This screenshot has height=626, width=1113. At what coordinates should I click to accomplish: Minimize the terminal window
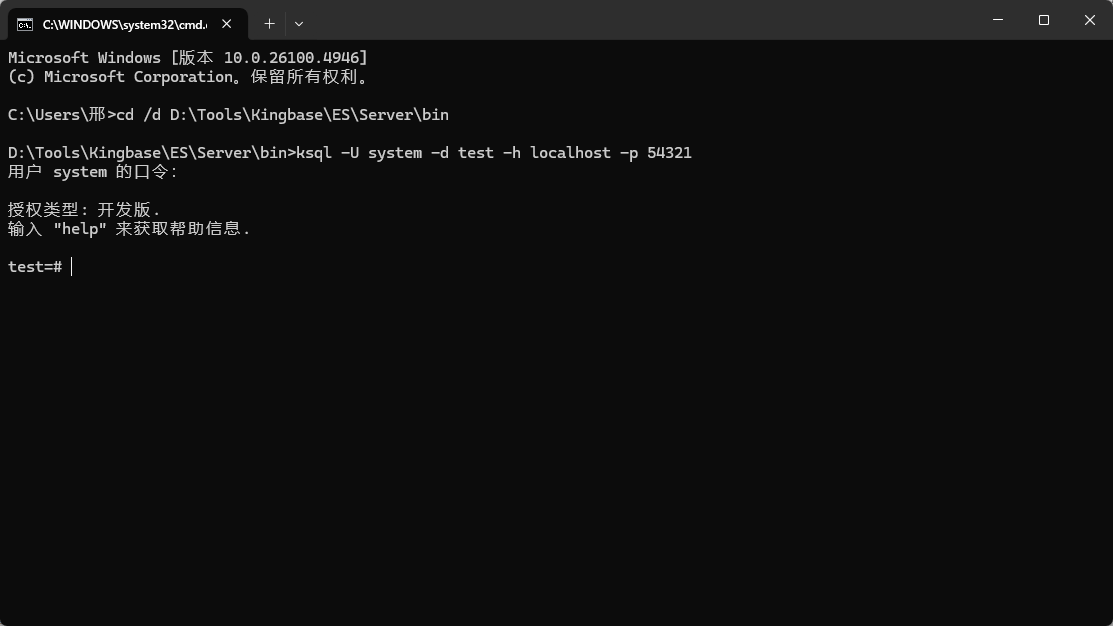point(998,20)
